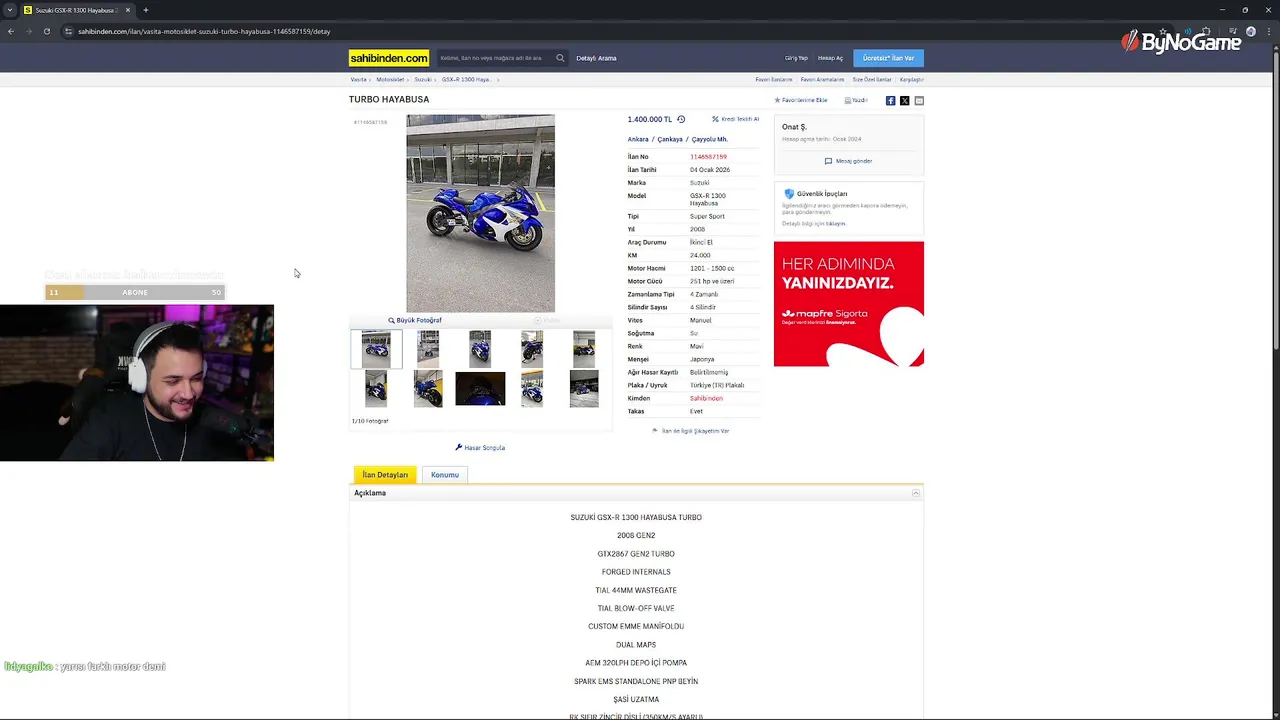The width and height of the screenshot is (1280, 720).
Task: Open Vasıta breadcrumb
Action: point(358,79)
